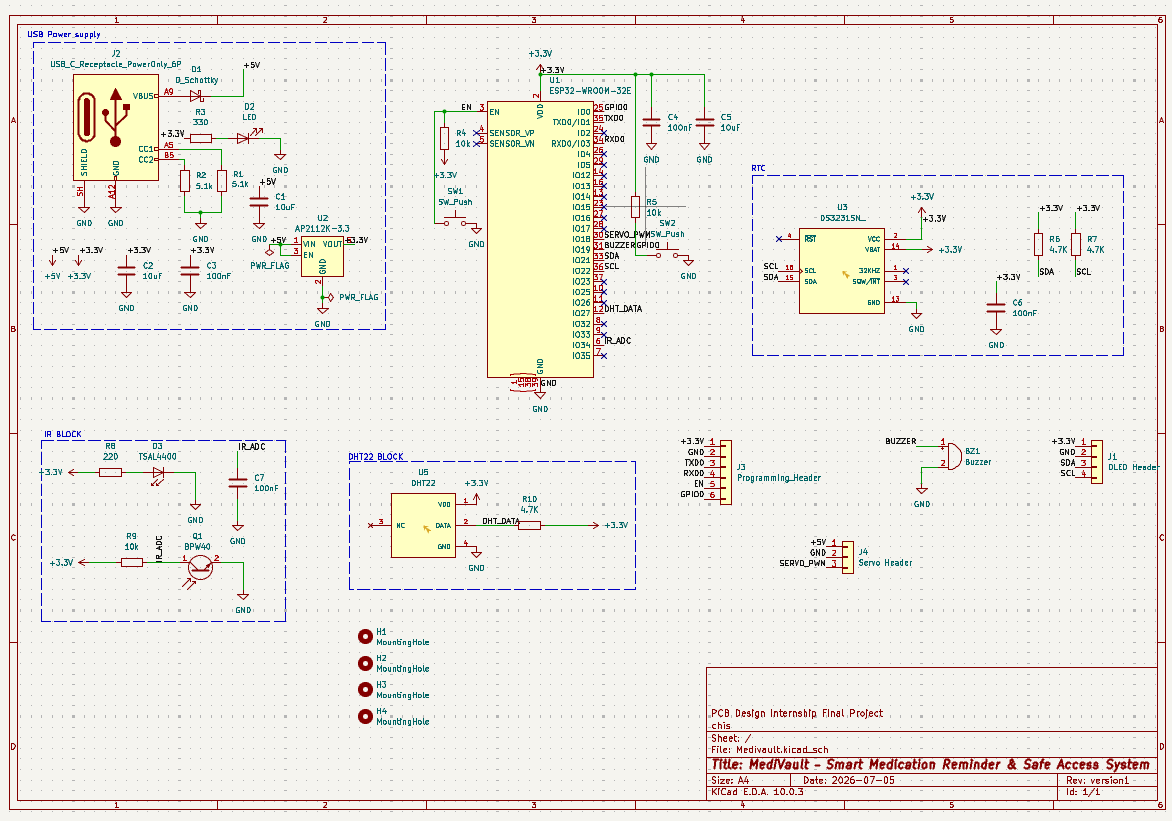Image resolution: width=1172 pixels, height=821 pixels.
Task: Select push button SW2 symbol
Action: click(x=667, y=252)
